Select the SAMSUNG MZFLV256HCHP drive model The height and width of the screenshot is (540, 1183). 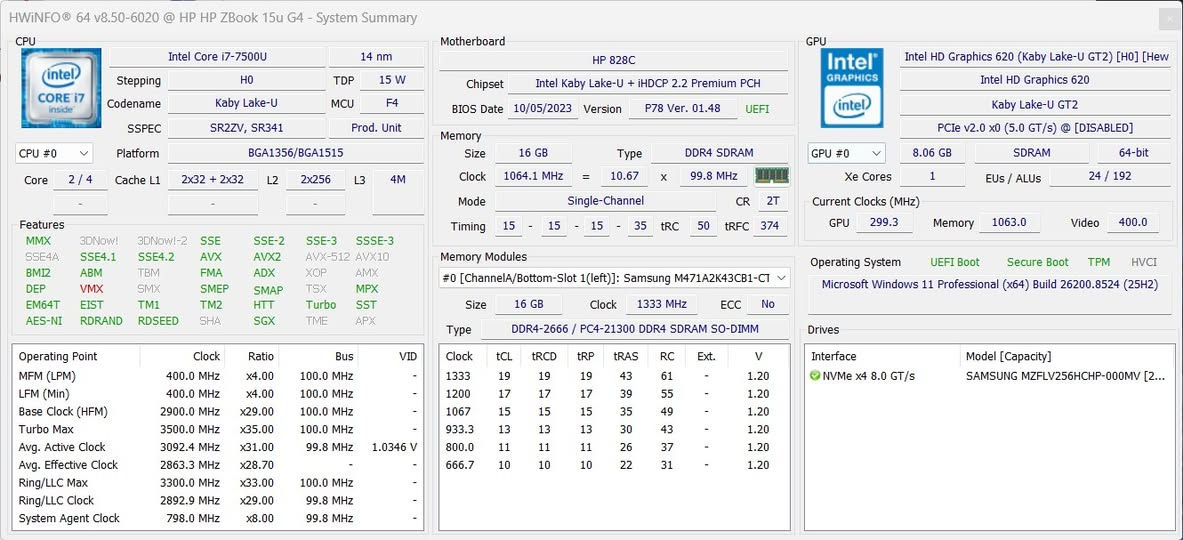coord(1065,376)
